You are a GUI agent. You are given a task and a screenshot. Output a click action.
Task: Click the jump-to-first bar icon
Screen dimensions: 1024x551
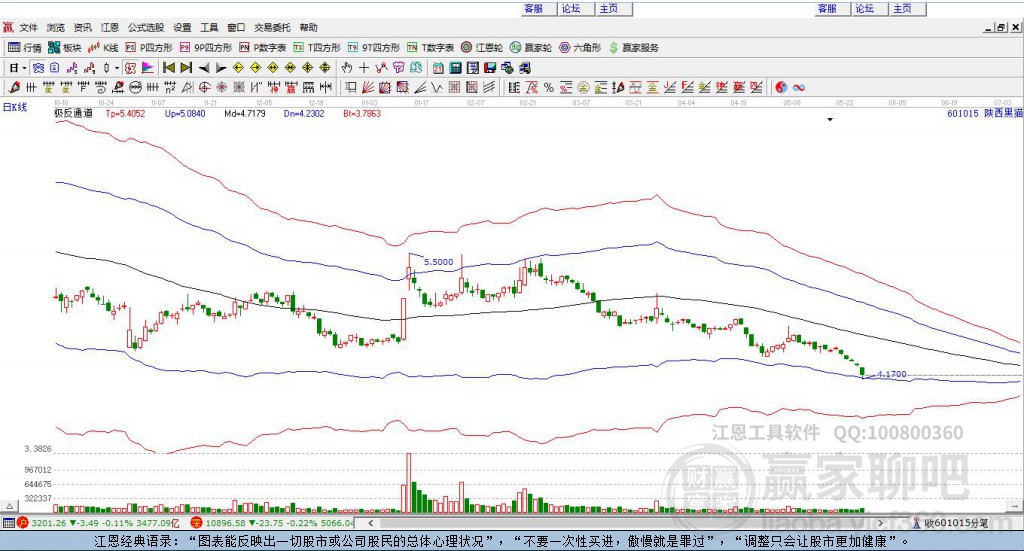168,68
